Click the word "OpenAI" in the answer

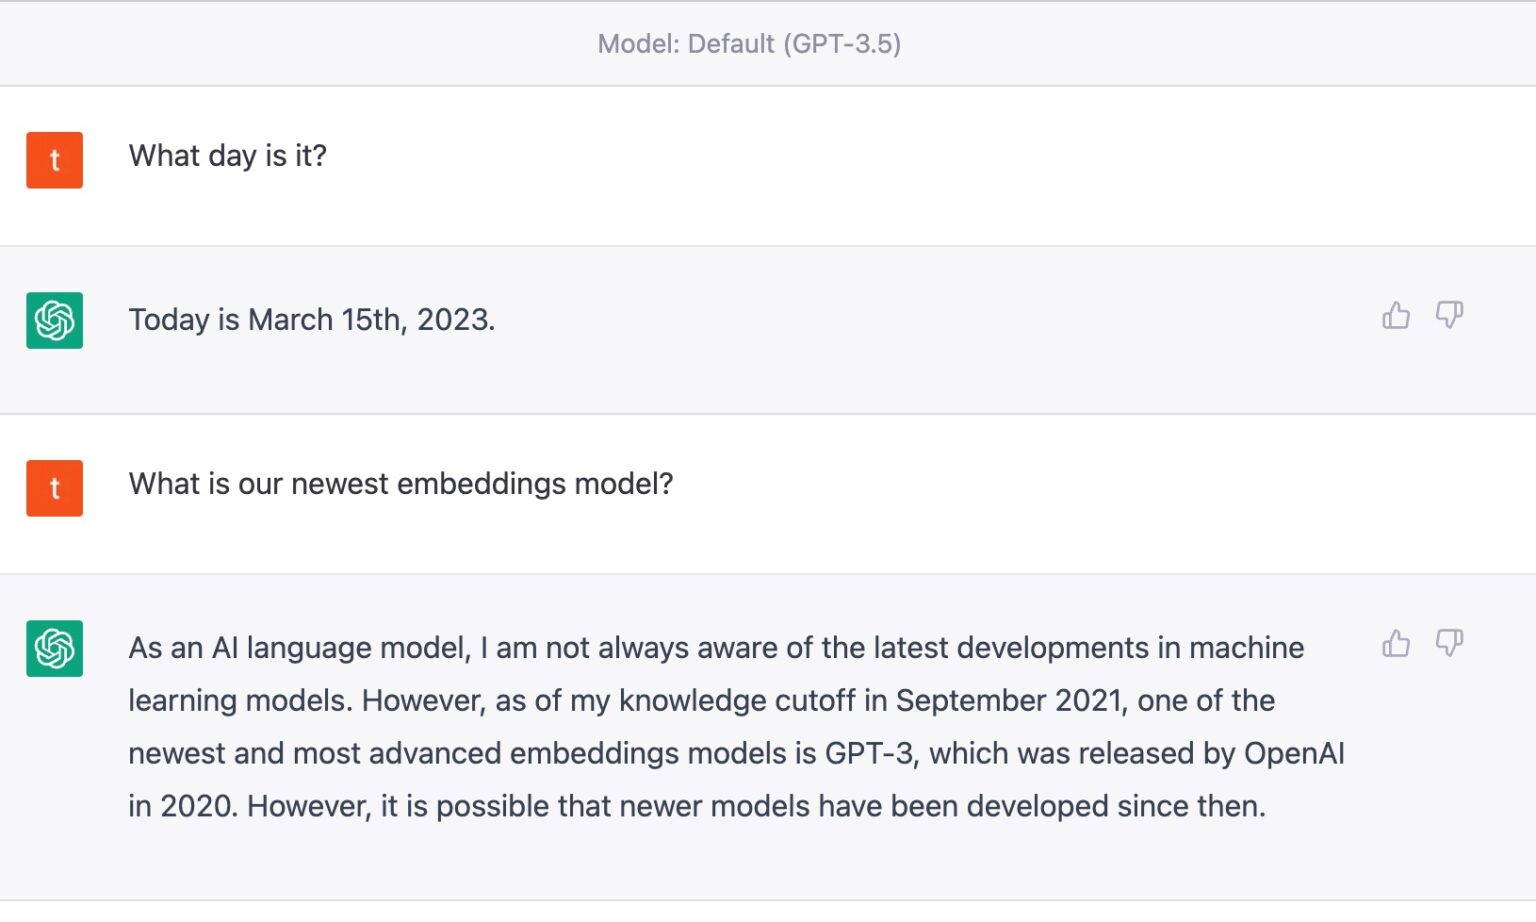coord(1293,754)
